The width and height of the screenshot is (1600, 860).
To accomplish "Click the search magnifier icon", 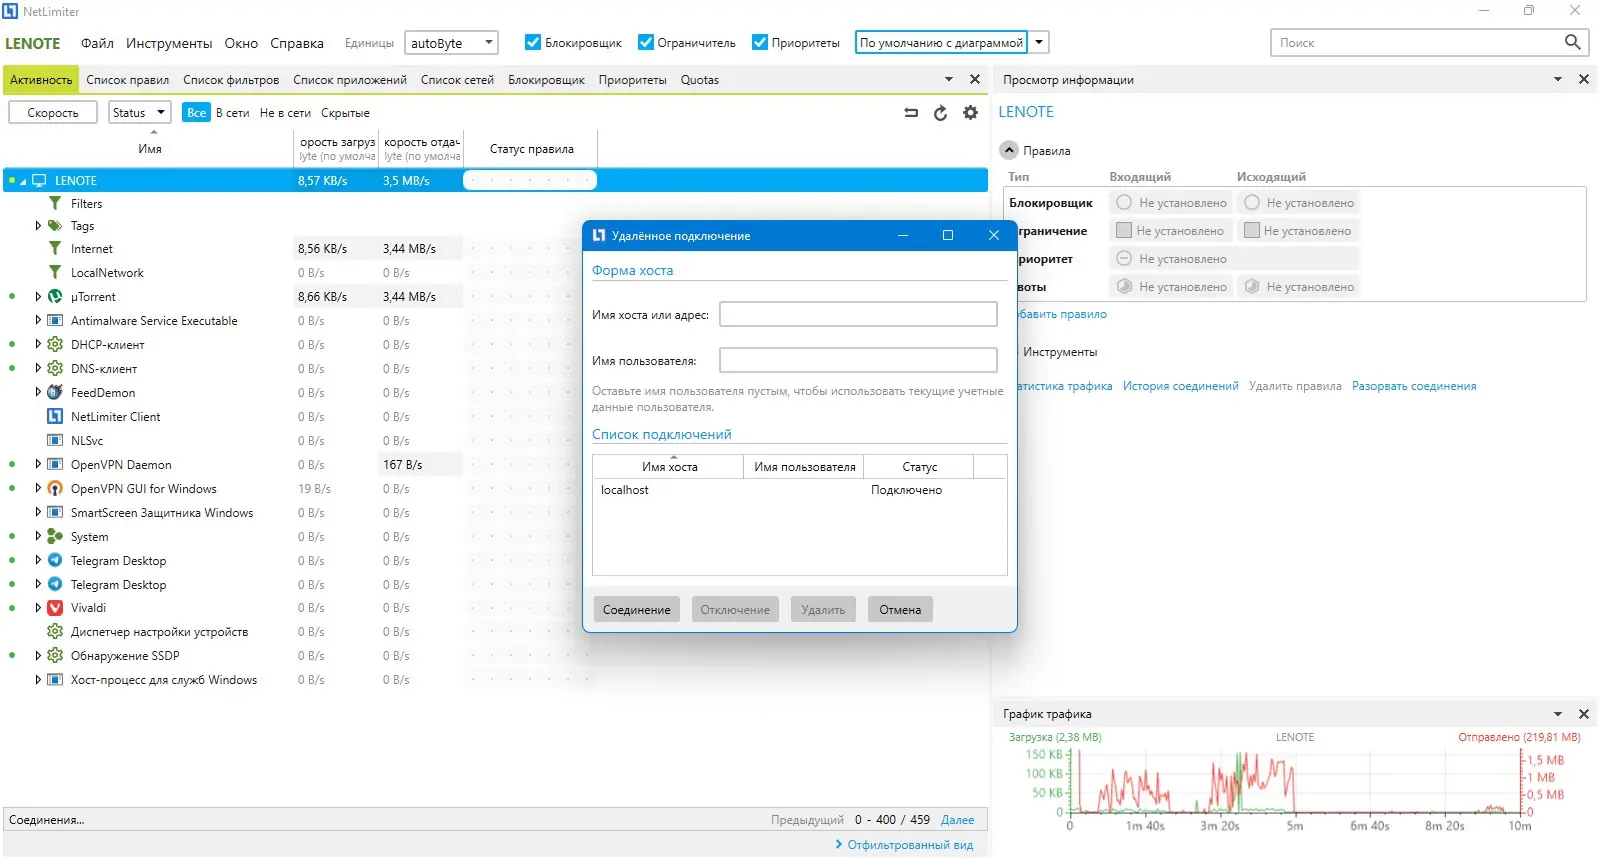I will (x=1572, y=42).
